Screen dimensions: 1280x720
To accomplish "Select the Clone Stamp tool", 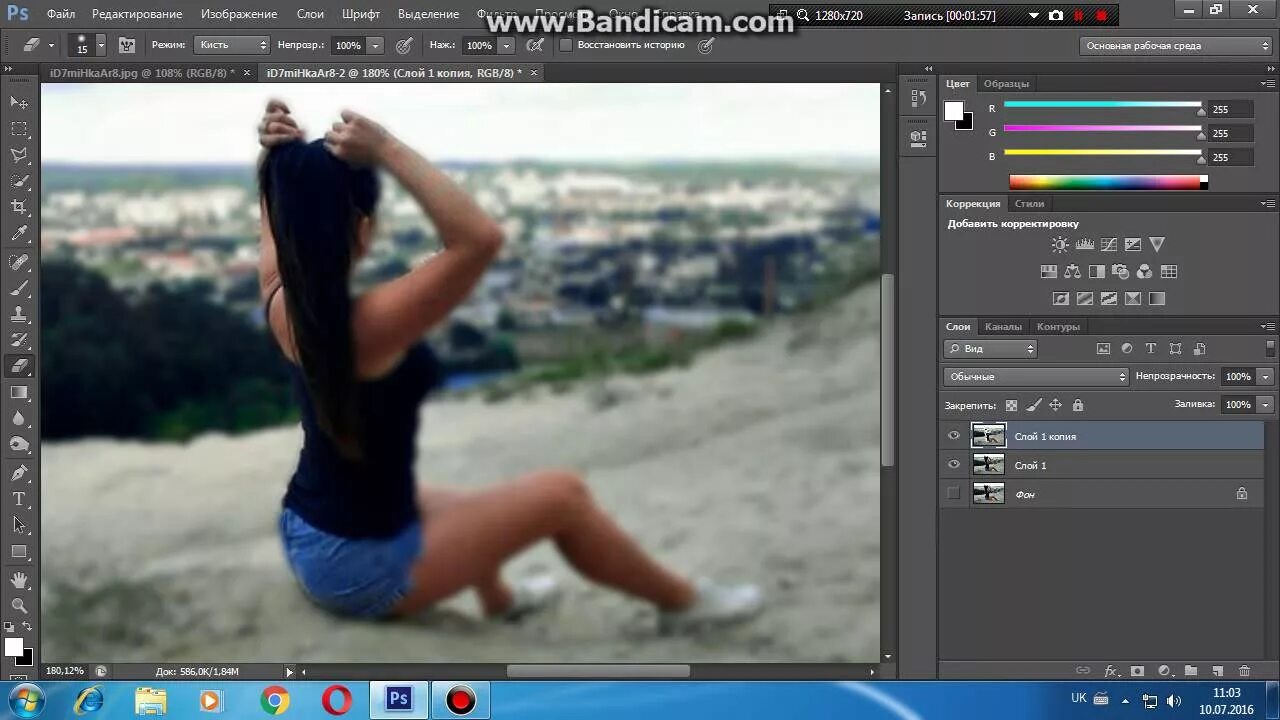I will click(x=19, y=315).
